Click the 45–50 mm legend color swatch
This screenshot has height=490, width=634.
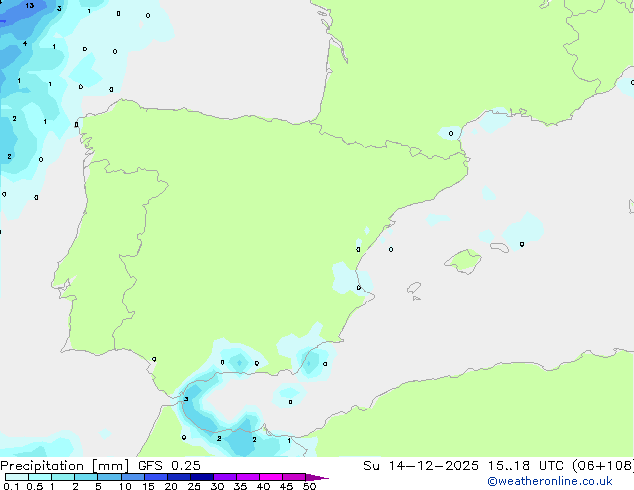click(294, 477)
